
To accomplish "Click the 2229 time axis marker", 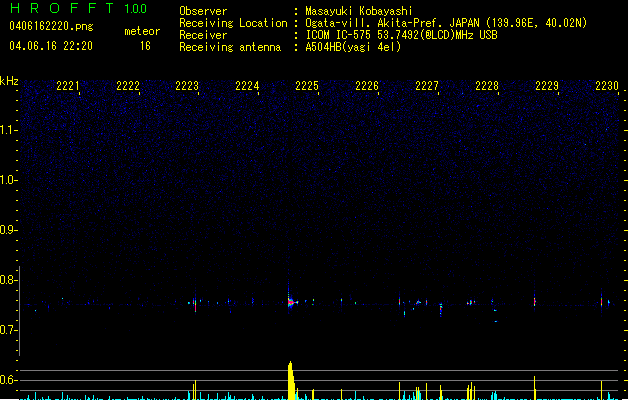I will [x=547, y=86].
